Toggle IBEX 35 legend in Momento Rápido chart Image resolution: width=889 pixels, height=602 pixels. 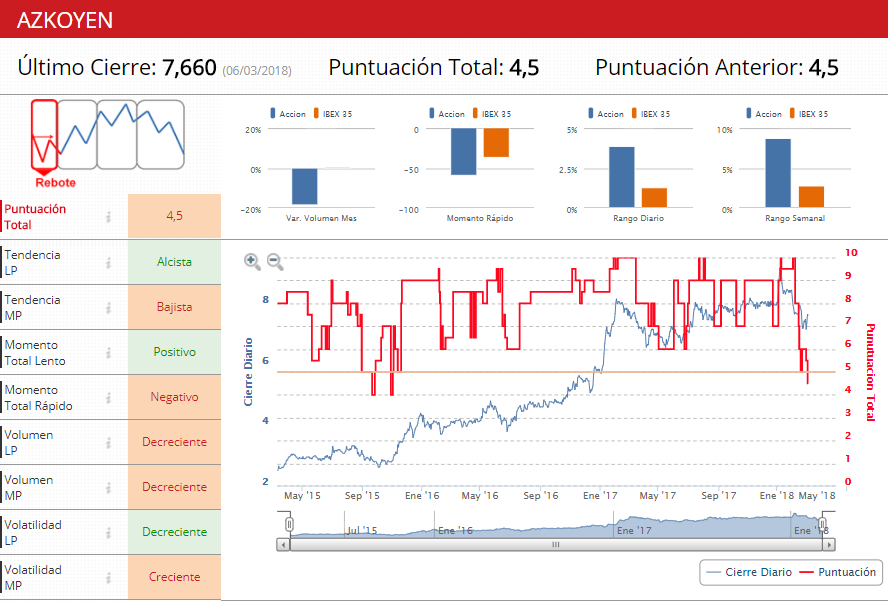click(x=492, y=114)
